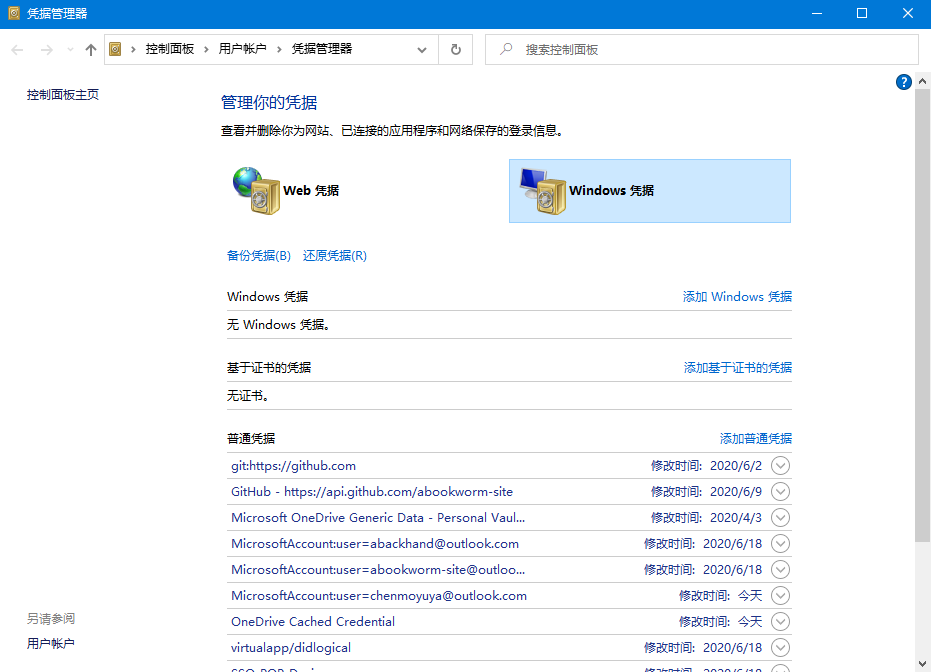
Task: Go up one level with up arrow
Action: 91,49
